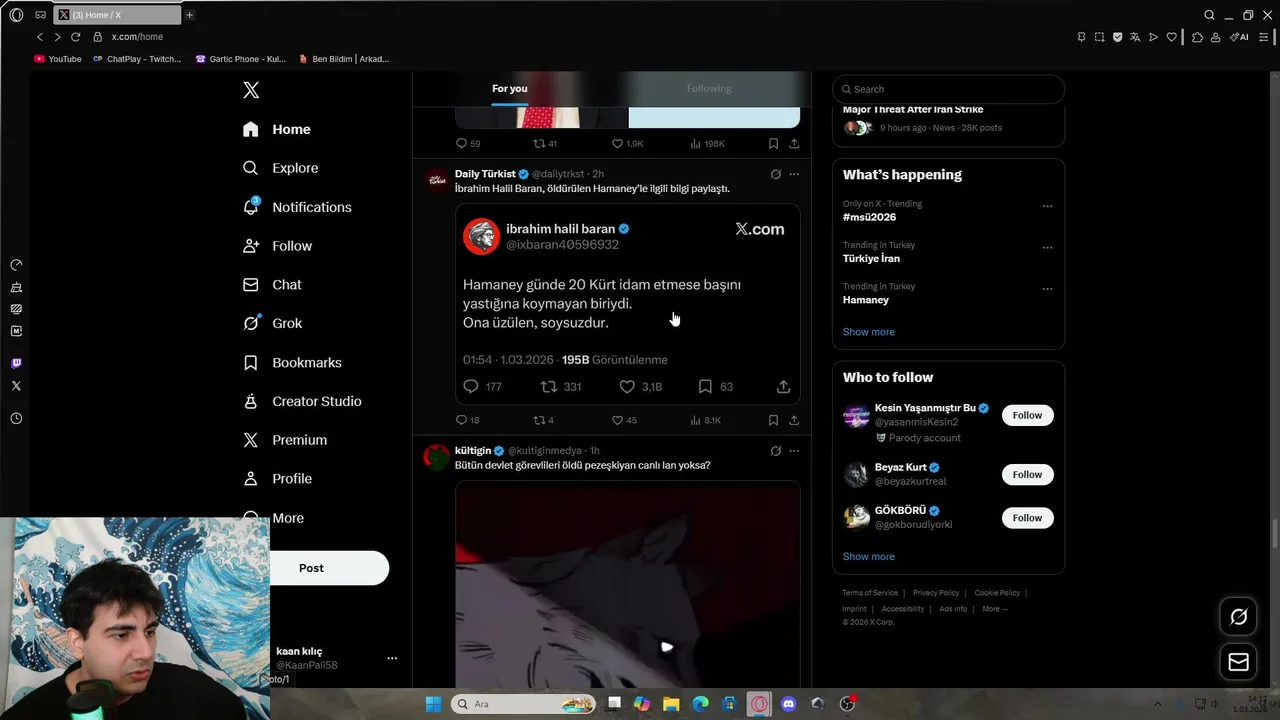Screen dimensions: 1280x720
Task: Open a new browser tab
Action: coord(189,15)
